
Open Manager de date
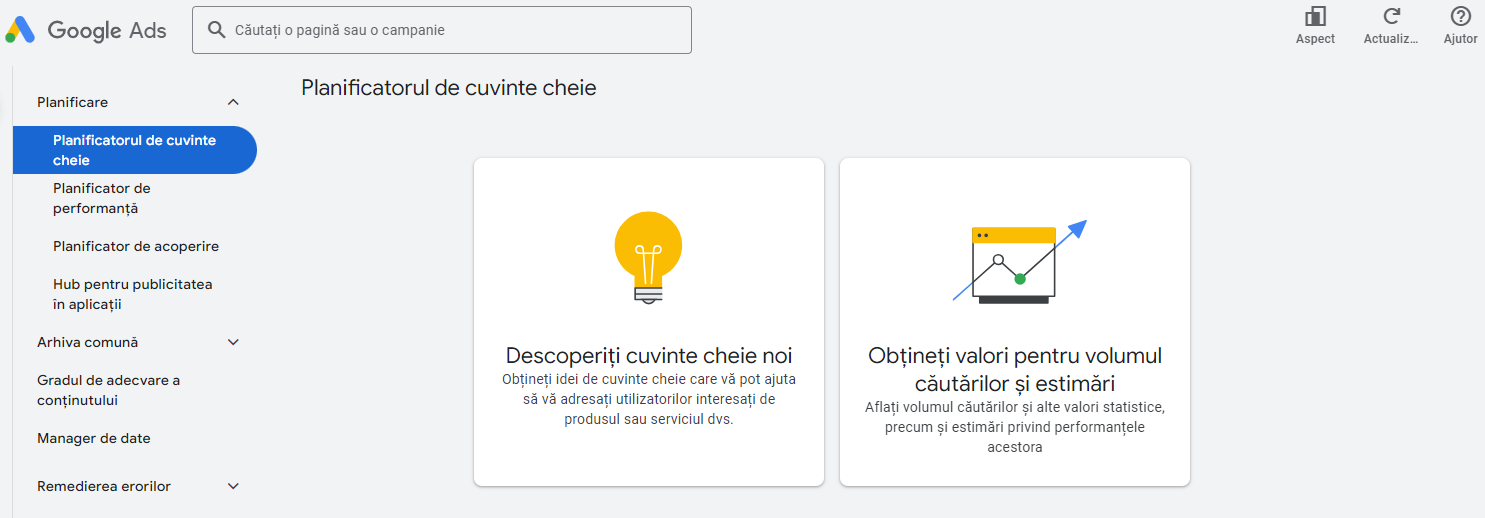[94, 438]
